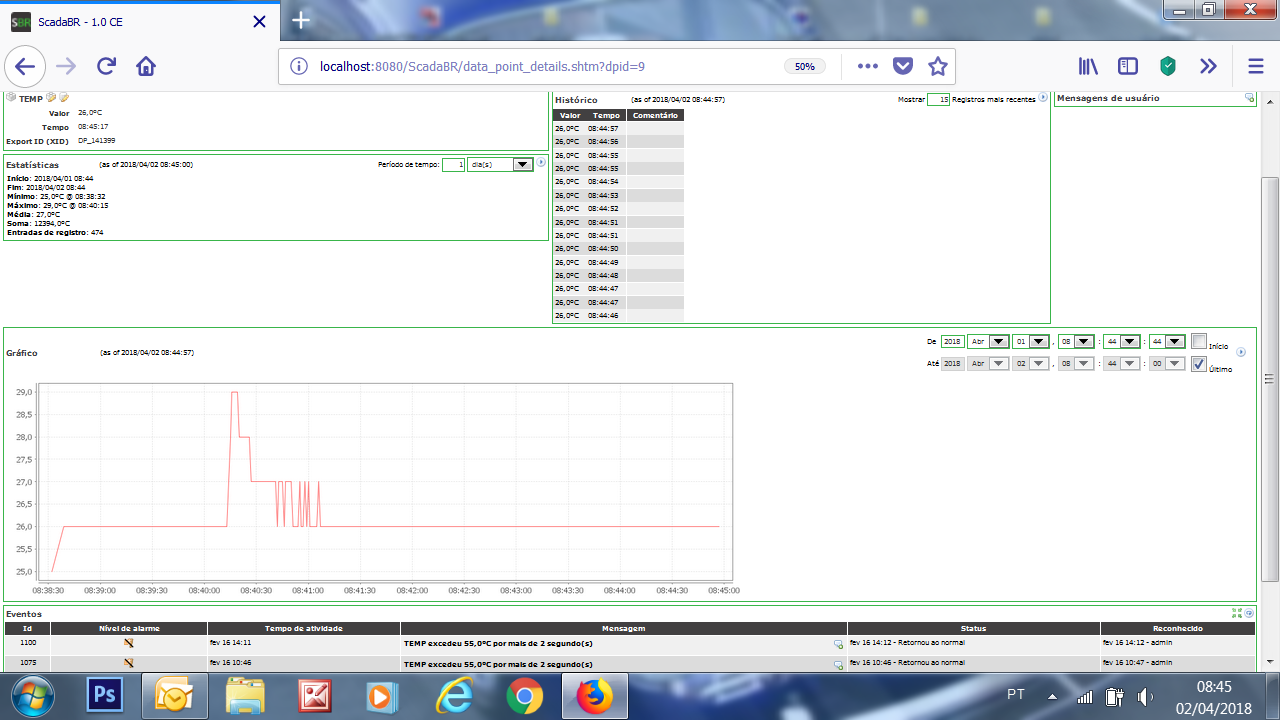
Task: Click the refresh arrow beside Período de tempo
Action: pyautogui.click(x=541, y=164)
